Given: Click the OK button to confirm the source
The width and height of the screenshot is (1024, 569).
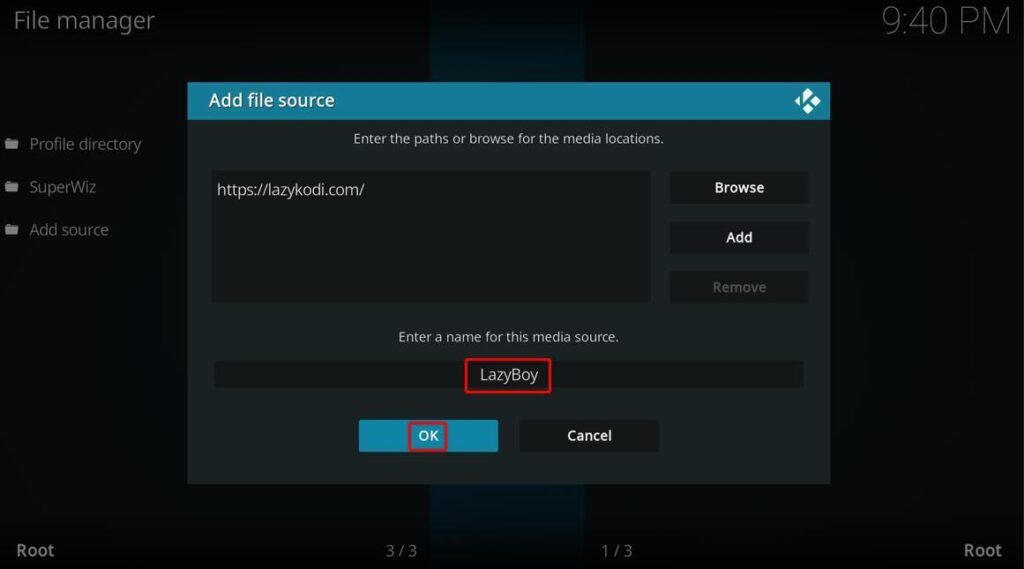Looking at the screenshot, I should pos(428,436).
